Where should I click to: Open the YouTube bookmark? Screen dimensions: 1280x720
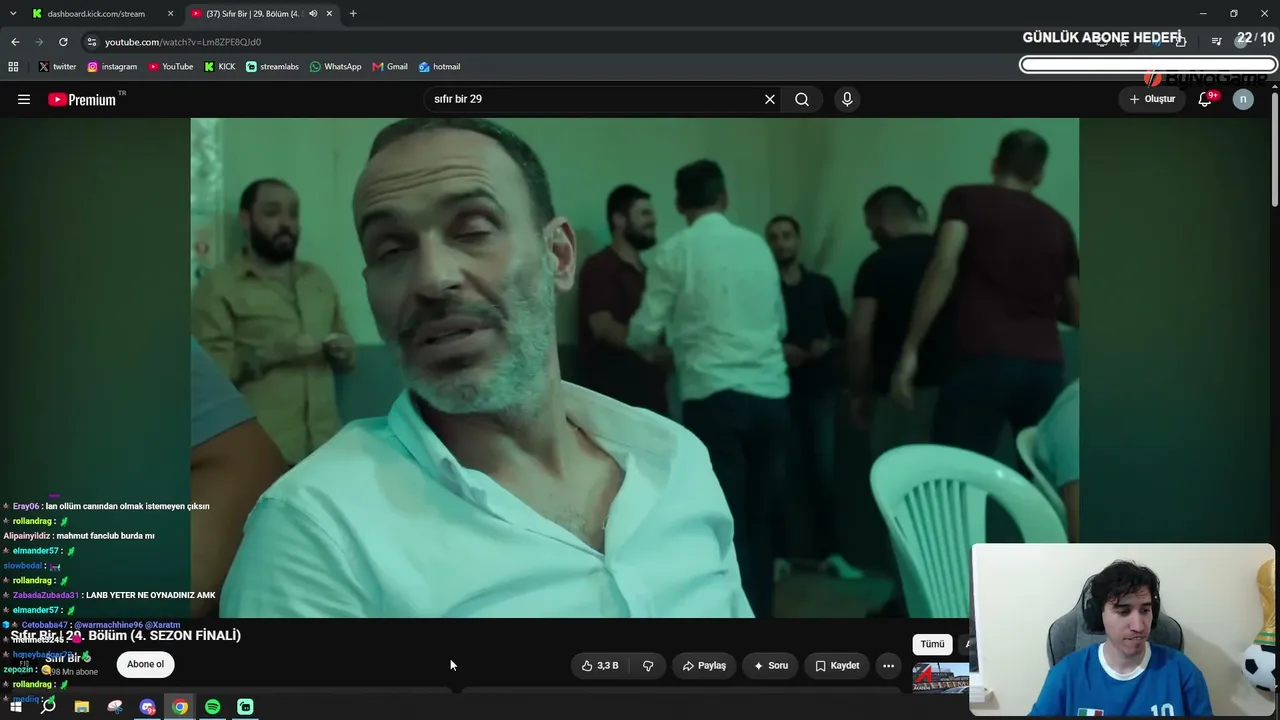pyautogui.click(x=171, y=67)
